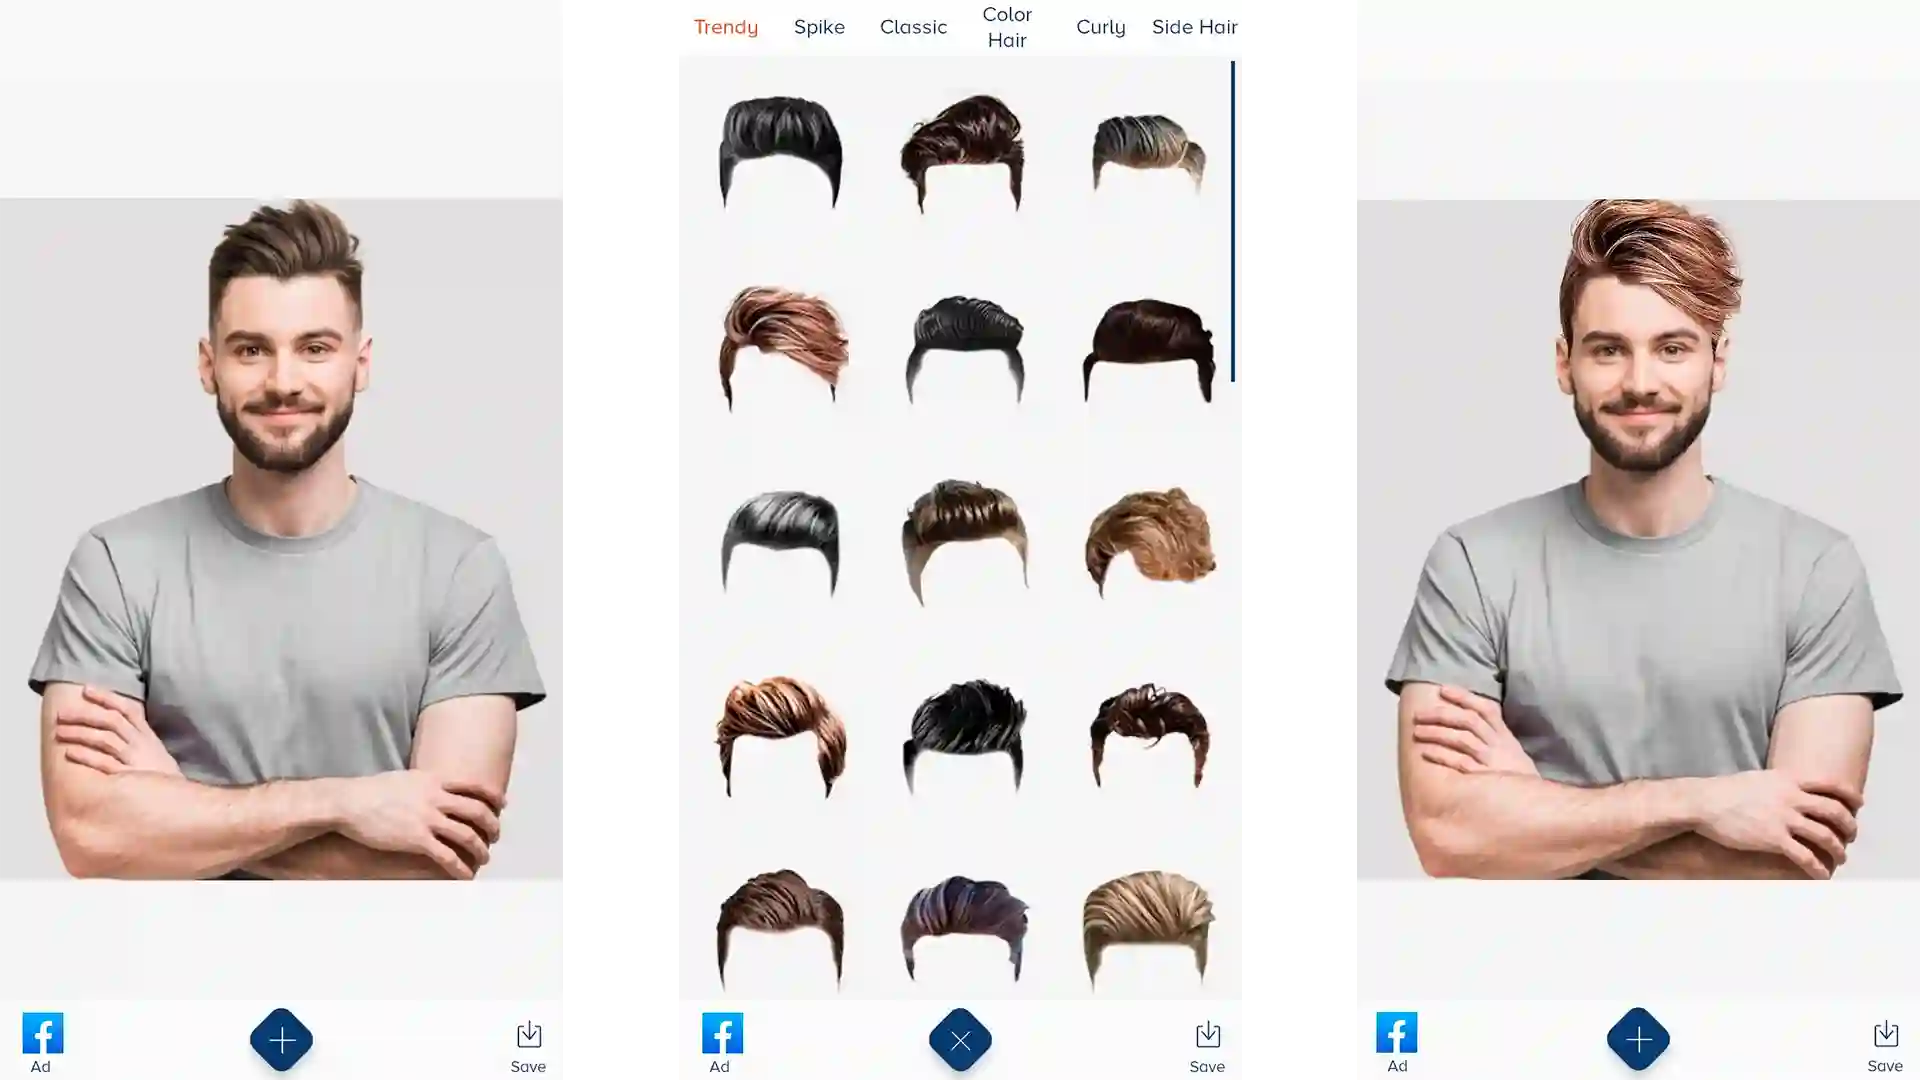The height and width of the screenshot is (1080, 1920).
Task: Click the blue plus Add icon left
Action: [x=281, y=1040]
